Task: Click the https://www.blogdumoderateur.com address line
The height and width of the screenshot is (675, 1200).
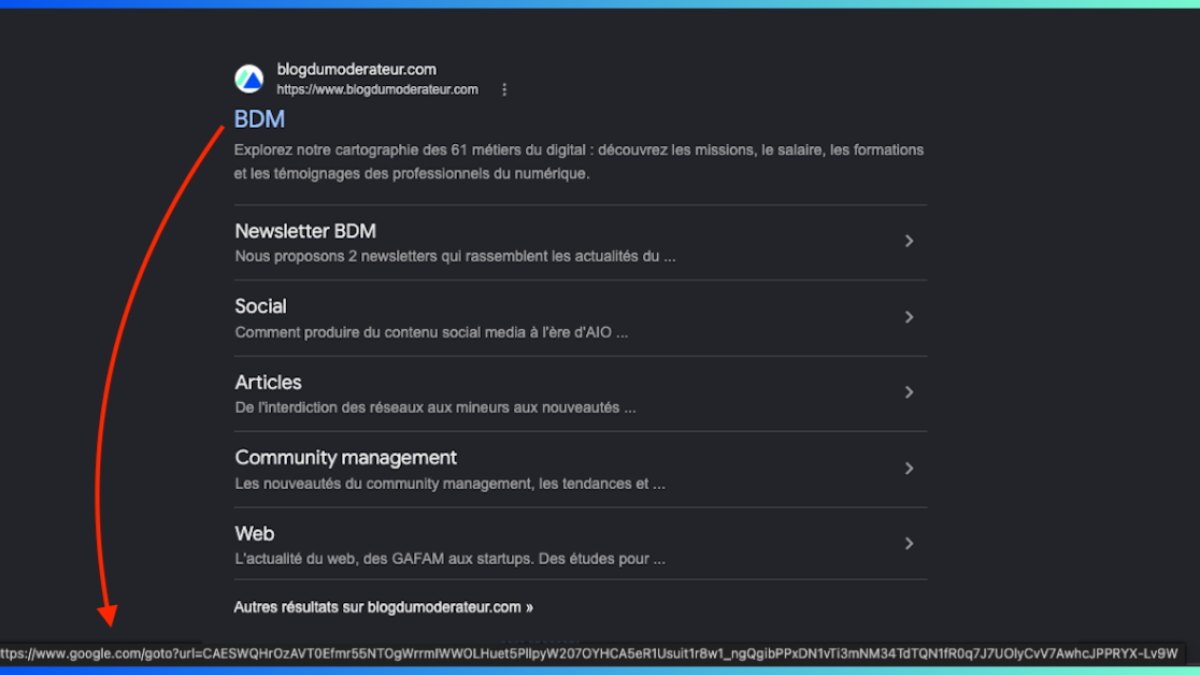Action: coord(377,90)
